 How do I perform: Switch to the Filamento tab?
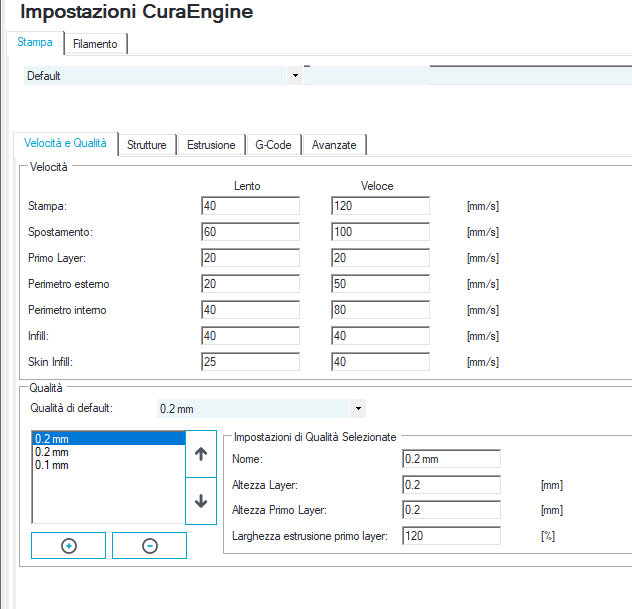(95, 44)
